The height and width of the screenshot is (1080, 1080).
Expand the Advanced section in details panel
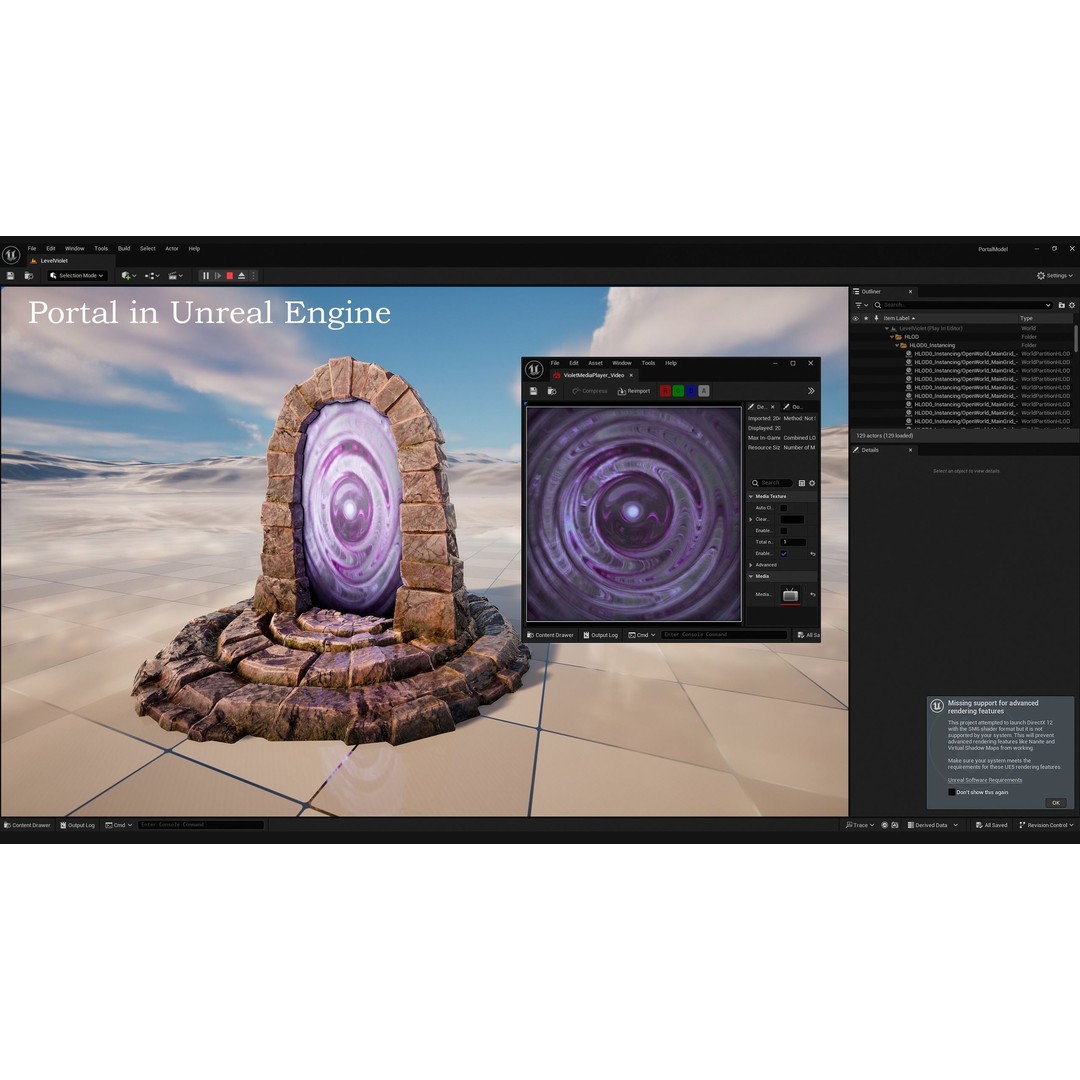tap(751, 565)
